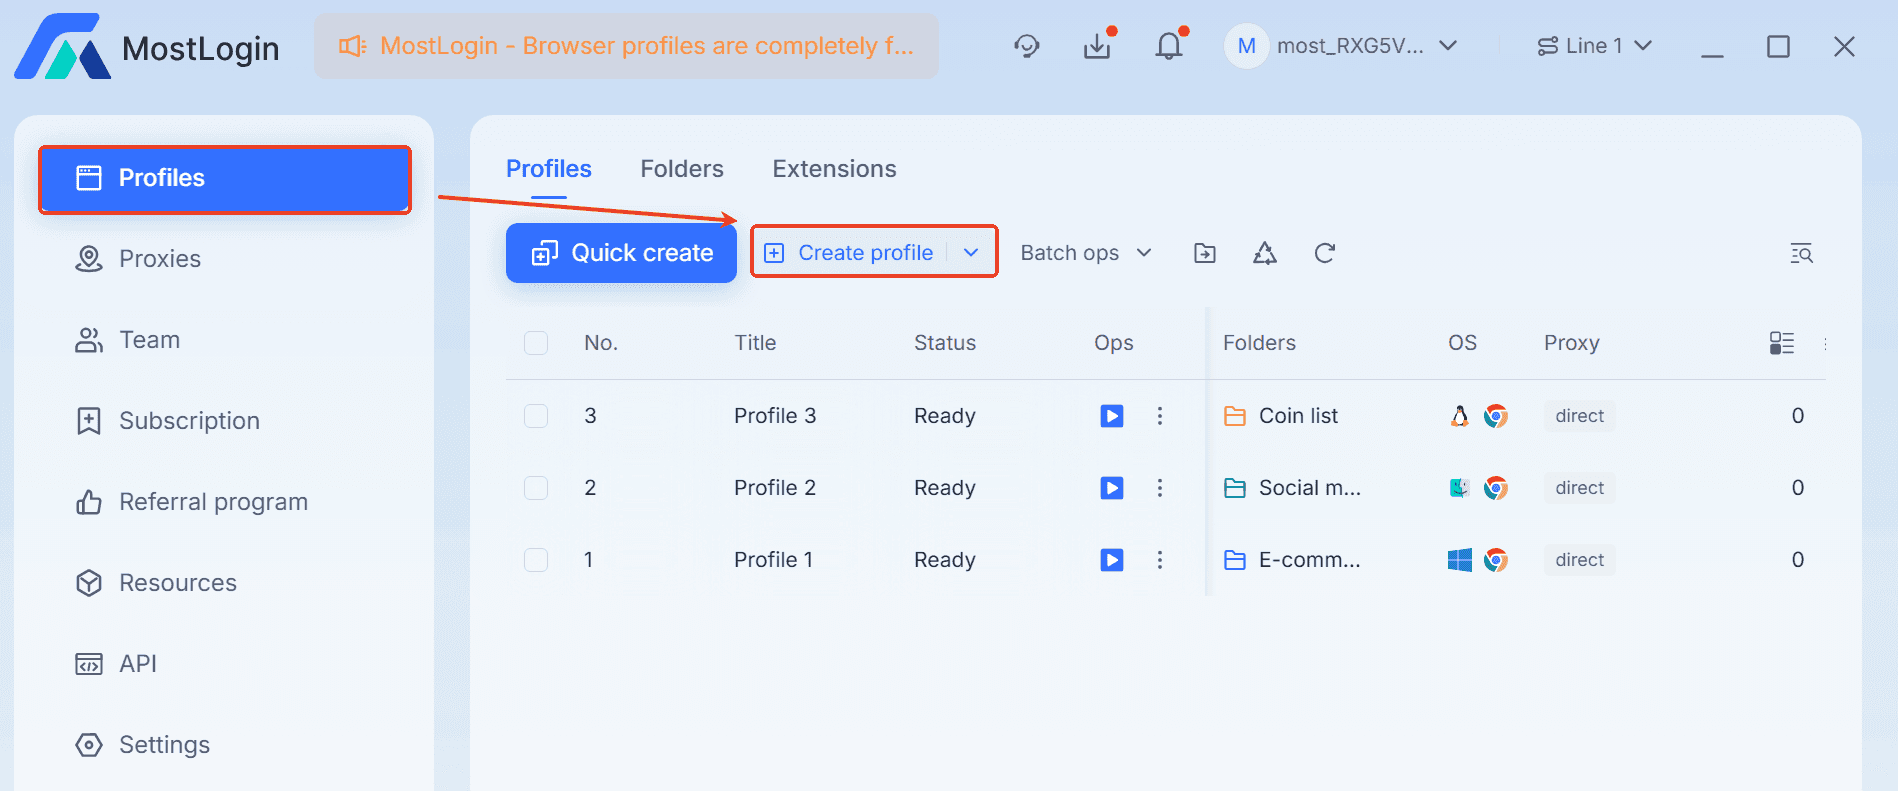Open the more options menu for Profile 2
Image resolution: width=1898 pixels, height=791 pixels.
(x=1160, y=488)
